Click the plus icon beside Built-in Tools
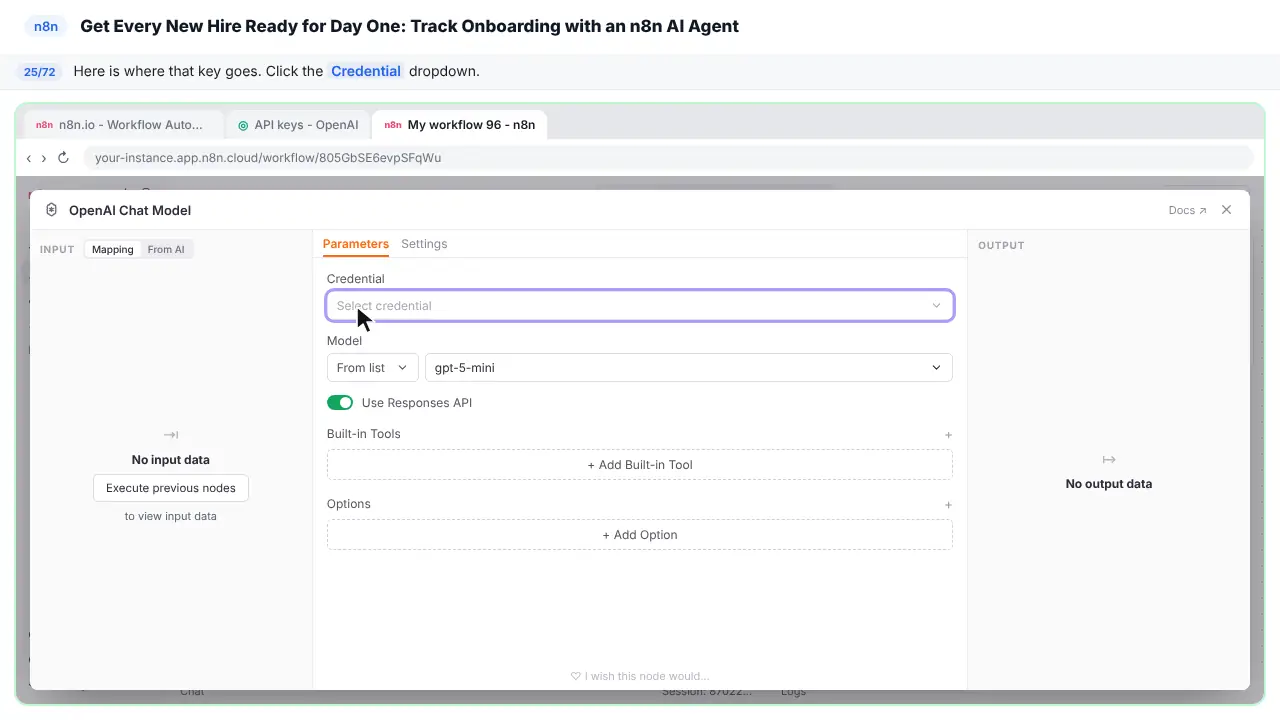This screenshot has height=720, width=1280. click(948, 435)
